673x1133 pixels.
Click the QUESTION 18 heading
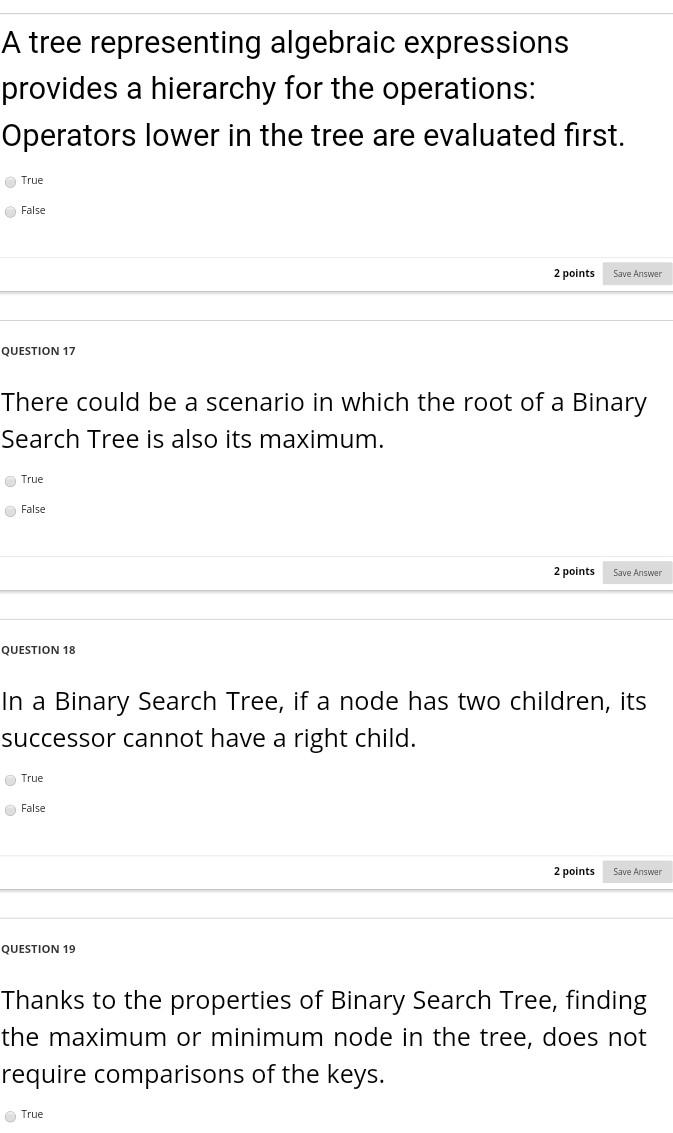click(x=38, y=649)
